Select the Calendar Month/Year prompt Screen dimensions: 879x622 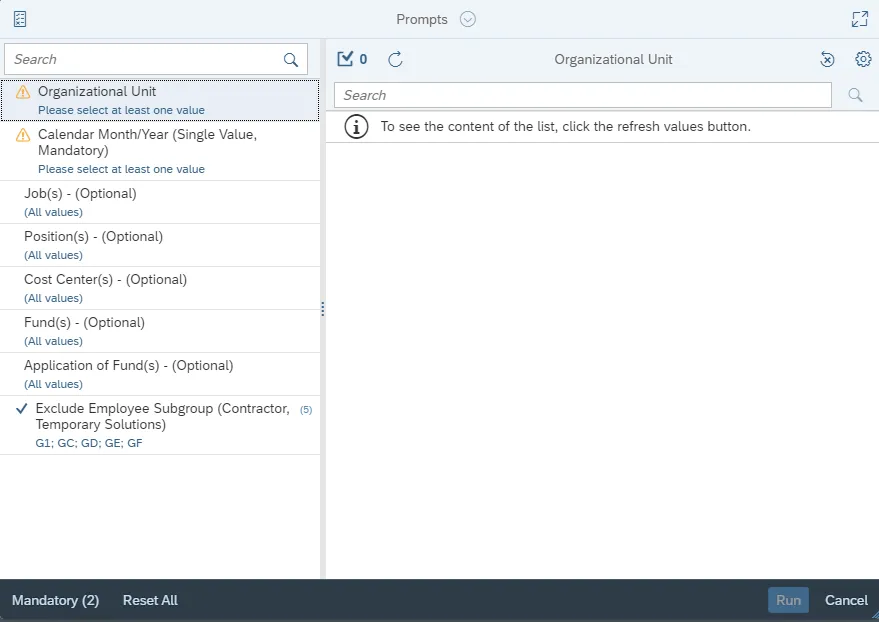point(160,150)
